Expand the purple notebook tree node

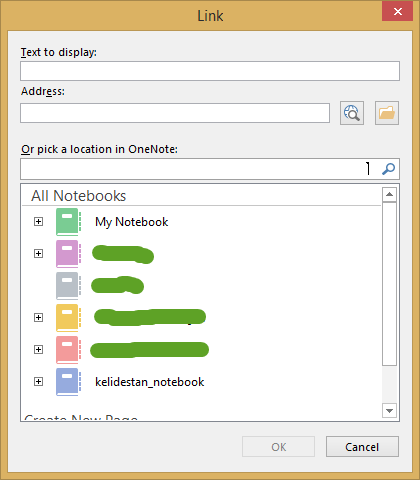[39, 254]
